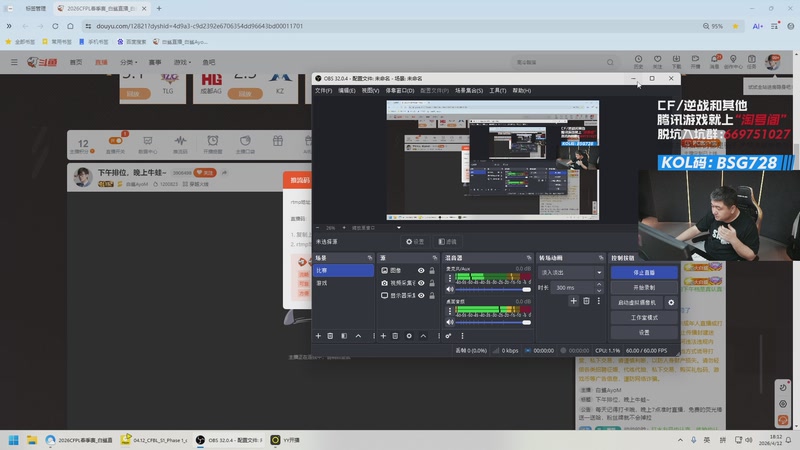The height and width of the screenshot is (450, 800).
Task: Open Douyu follow heart icon in header
Action: (x=657, y=61)
